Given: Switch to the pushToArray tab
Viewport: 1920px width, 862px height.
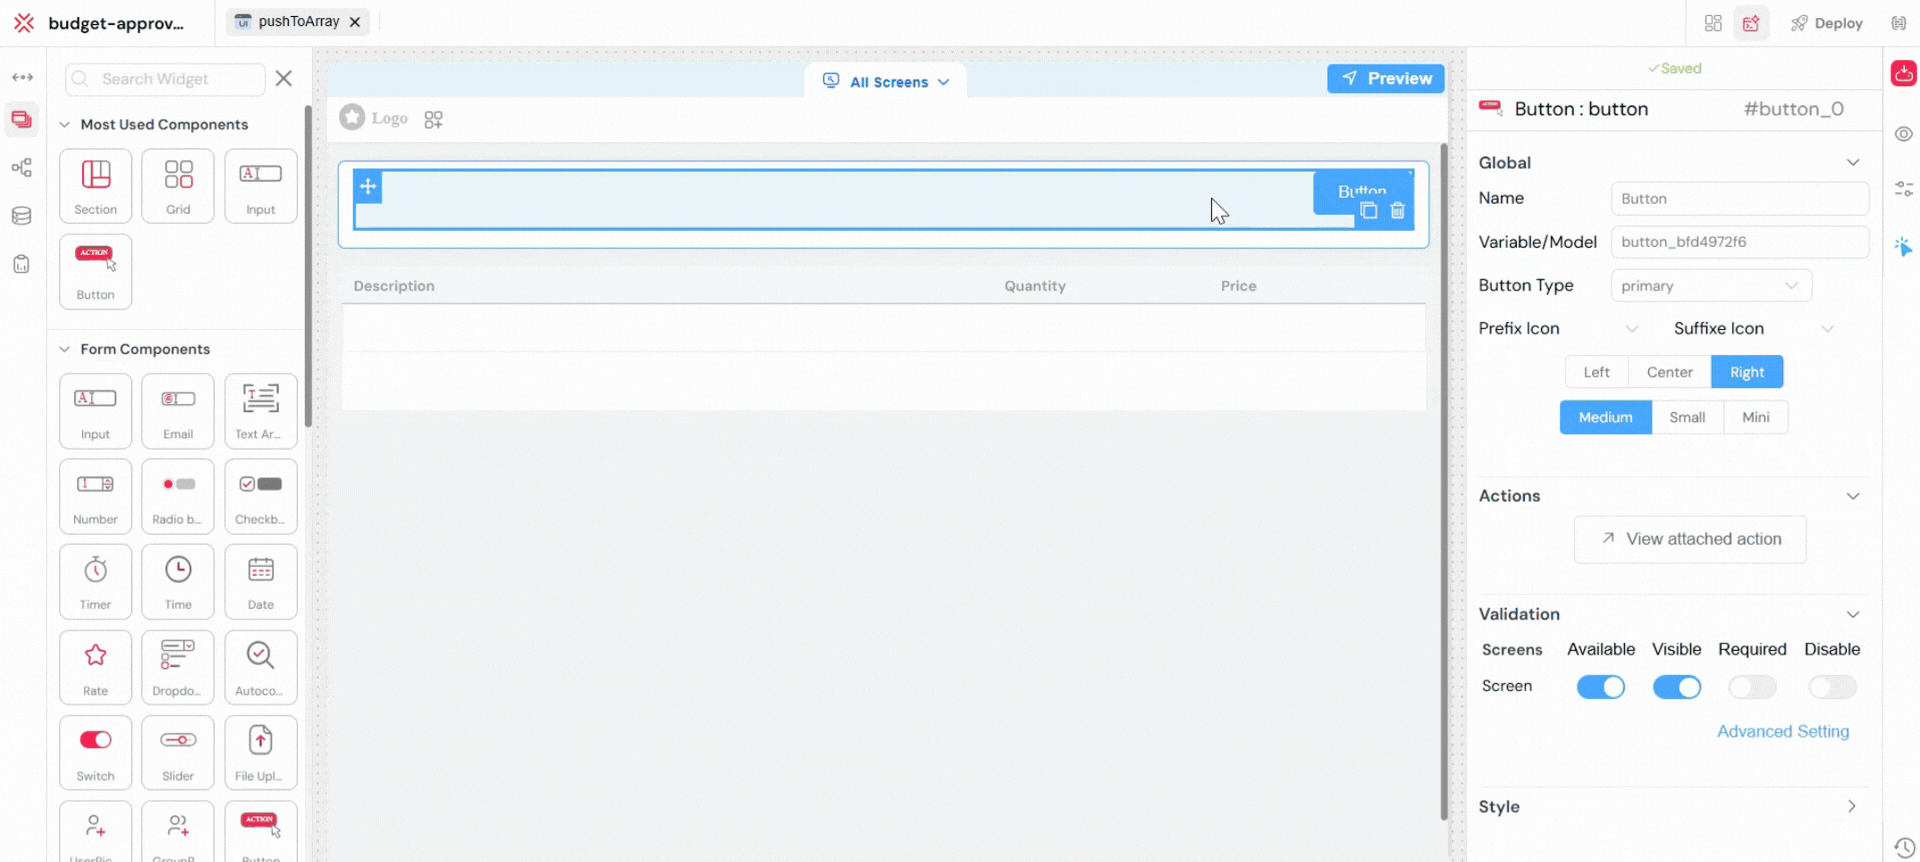Looking at the screenshot, I should pos(297,22).
